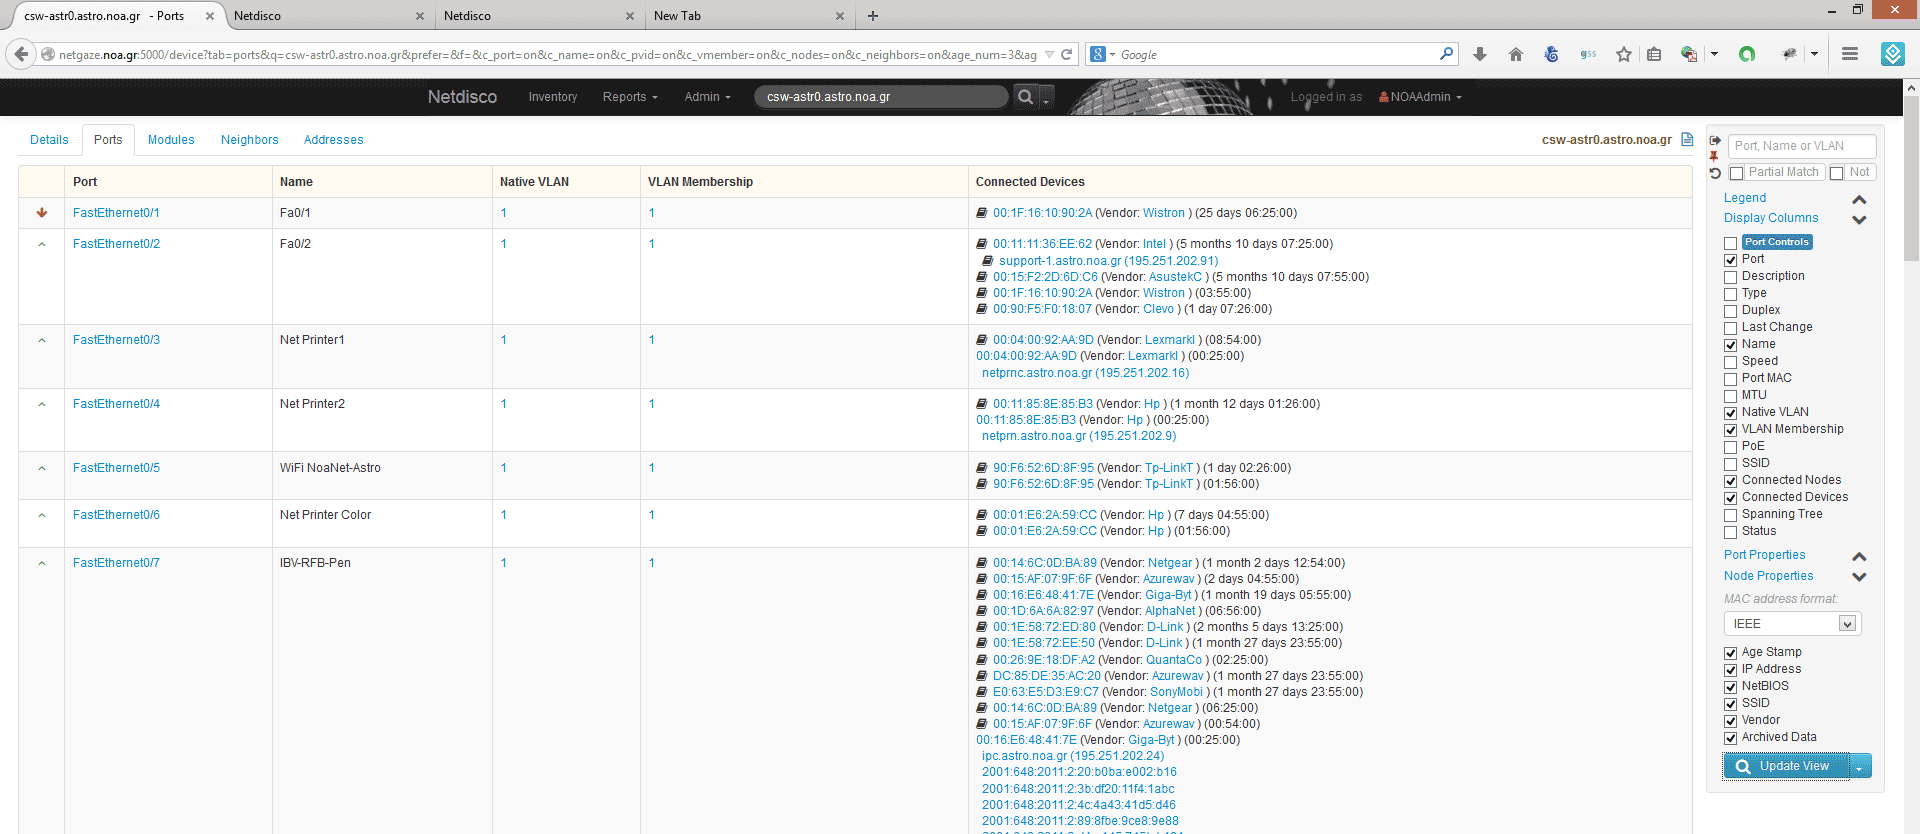Viewport: 1920px width, 834px height.
Task: Click the Google search magnifier icon
Action: coord(1446,54)
